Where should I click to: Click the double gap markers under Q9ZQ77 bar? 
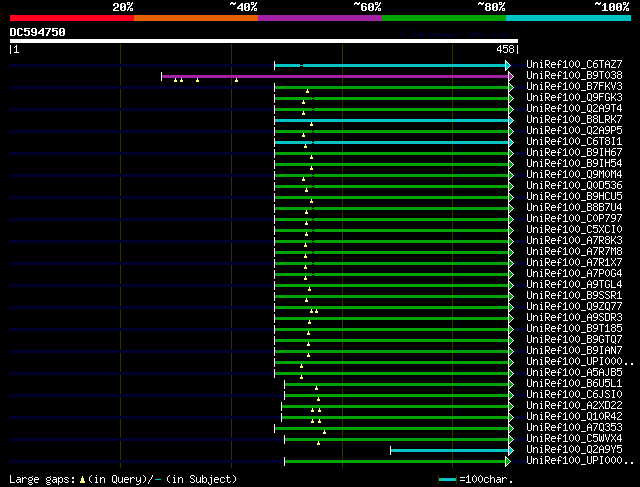(314, 311)
